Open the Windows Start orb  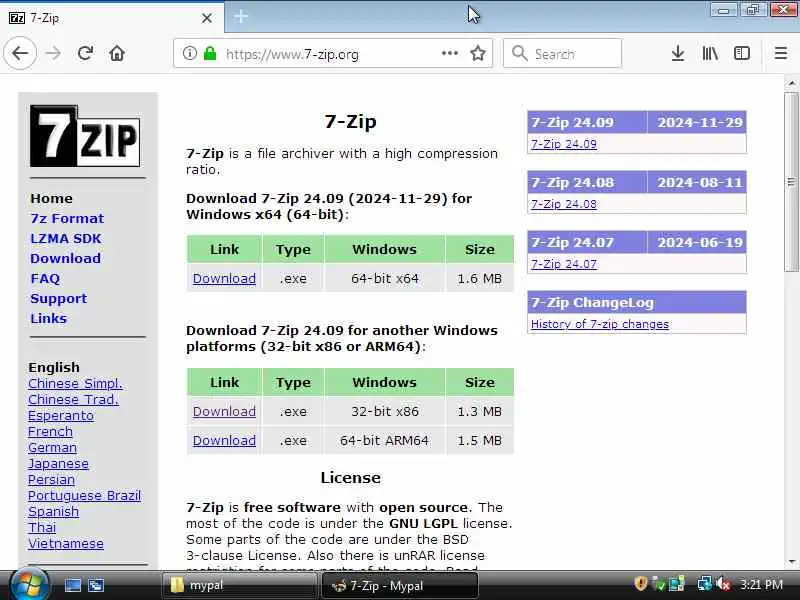pos(29,585)
